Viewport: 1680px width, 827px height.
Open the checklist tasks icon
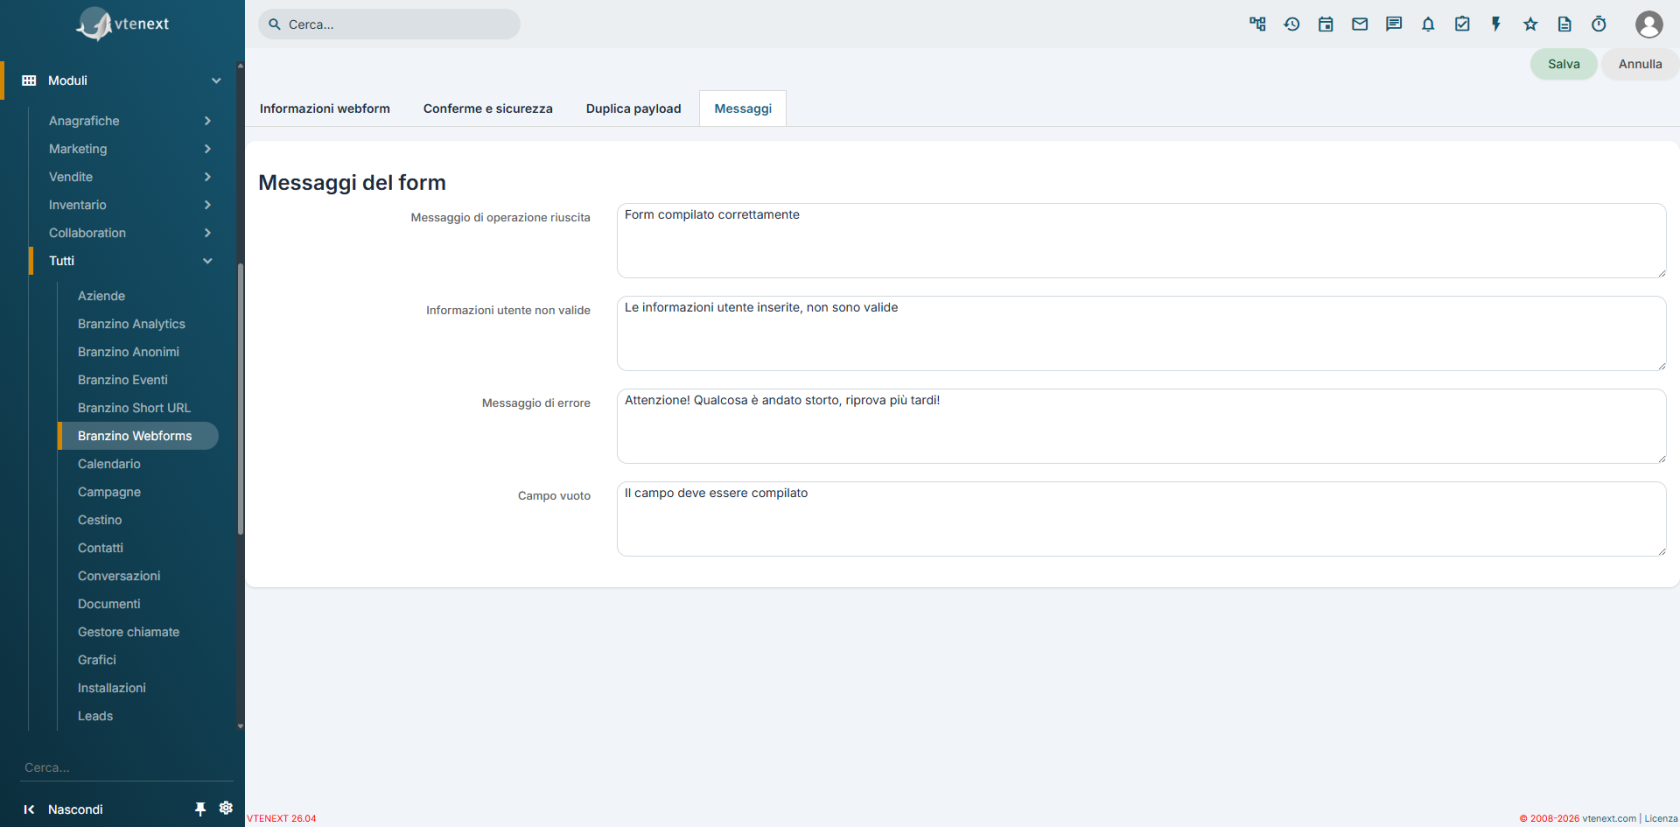1462,24
